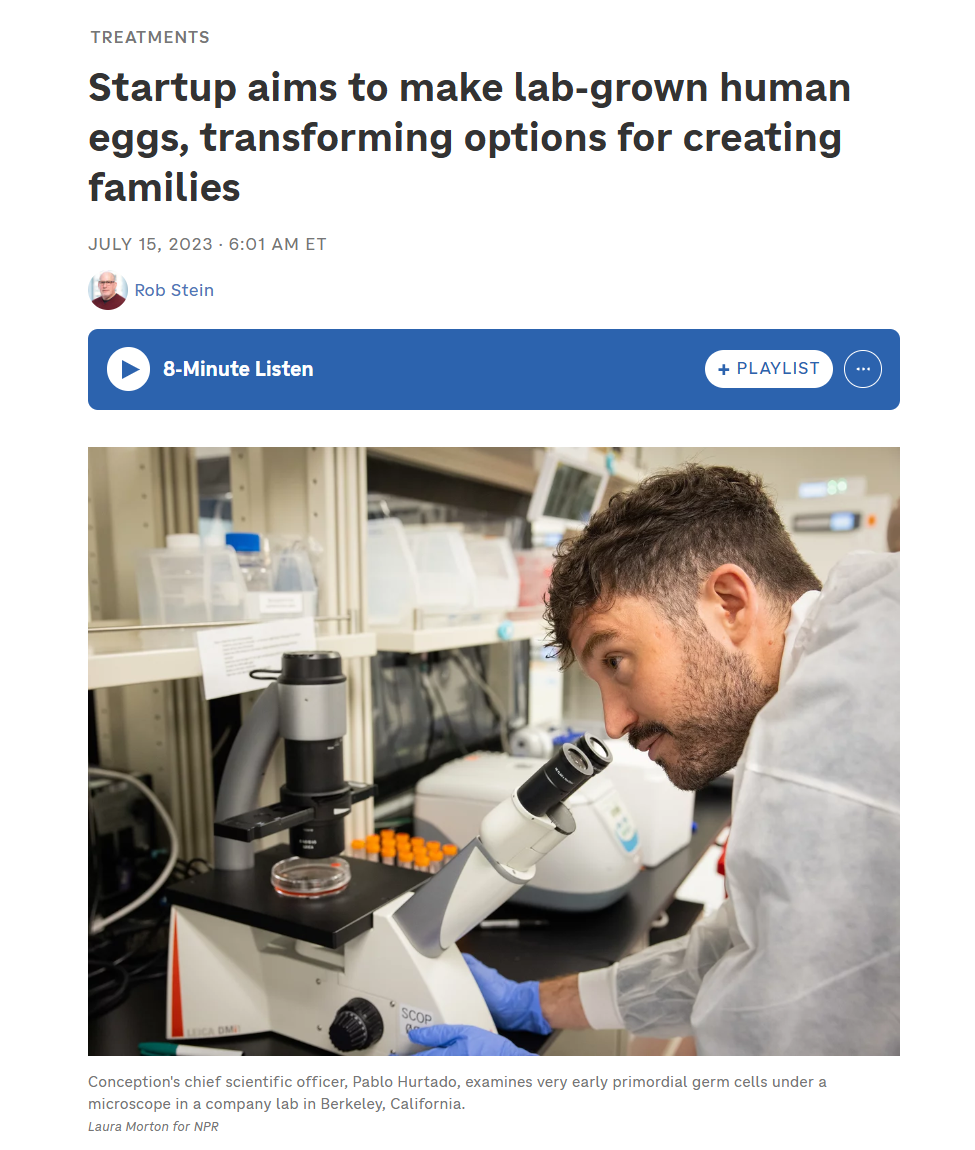This screenshot has width=975, height=1150.
Task: Click the article headline about lab-grown eggs
Action: point(469,137)
